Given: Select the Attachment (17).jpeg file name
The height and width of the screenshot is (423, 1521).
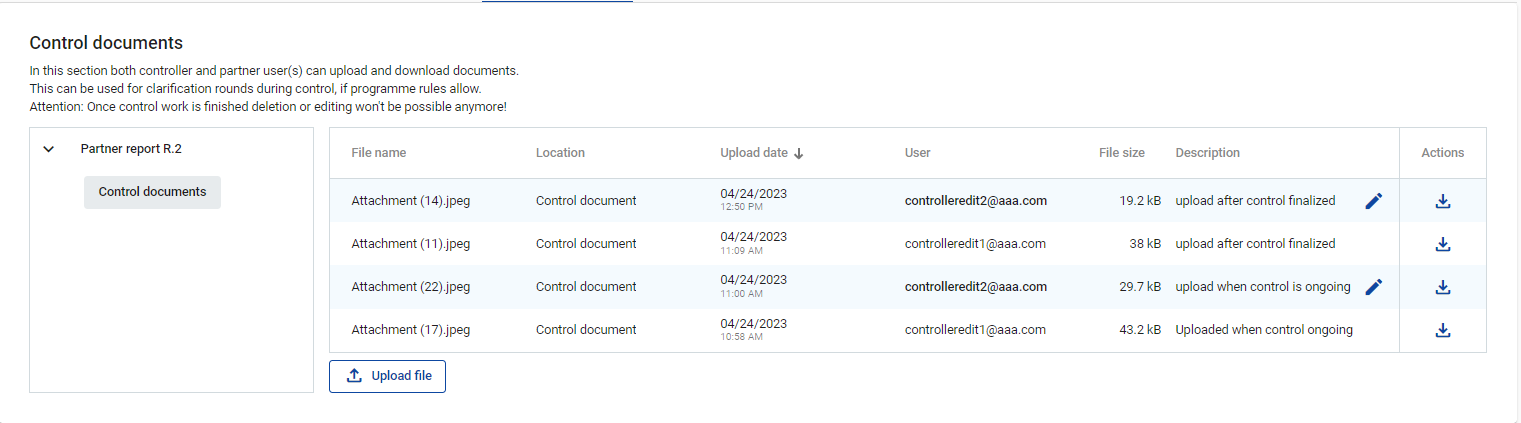Looking at the screenshot, I should click(410, 330).
